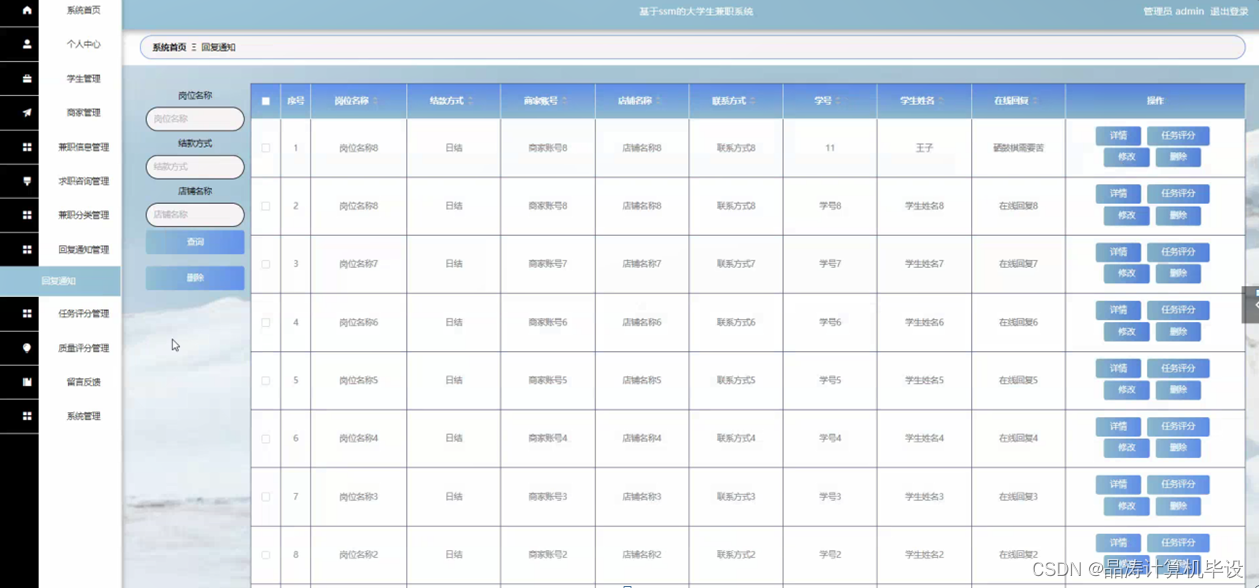Click 系统首页 in the breadcrumb
The height and width of the screenshot is (588, 1259).
click(169, 47)
